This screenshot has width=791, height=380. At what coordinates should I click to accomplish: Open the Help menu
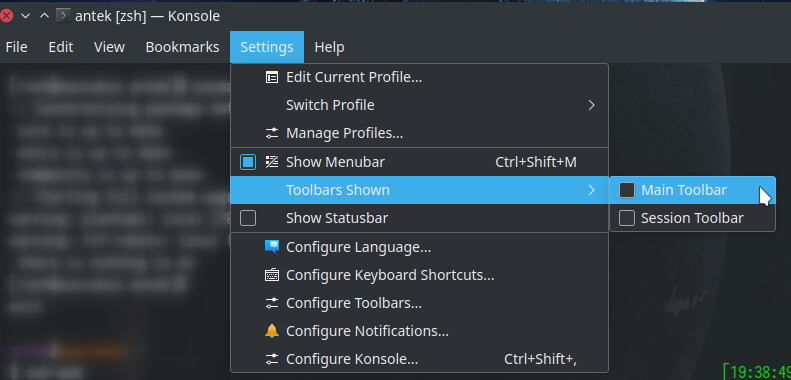coord(329,47)
